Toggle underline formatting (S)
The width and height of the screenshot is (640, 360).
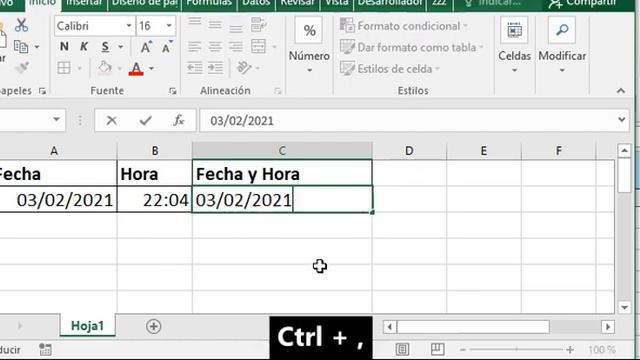tap(105, 47)
